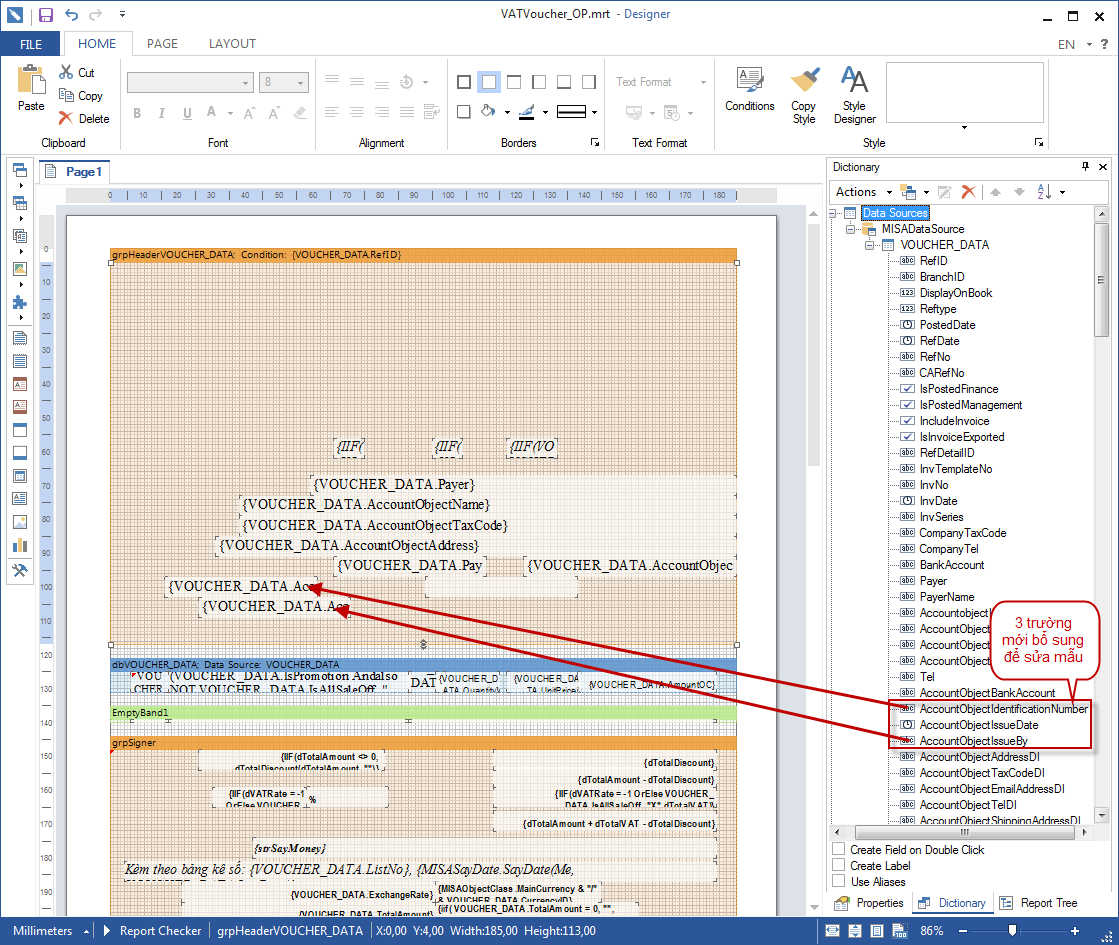Switch to the Properties panel tab
Screen dimensions: 1119x945
point(869,903)
